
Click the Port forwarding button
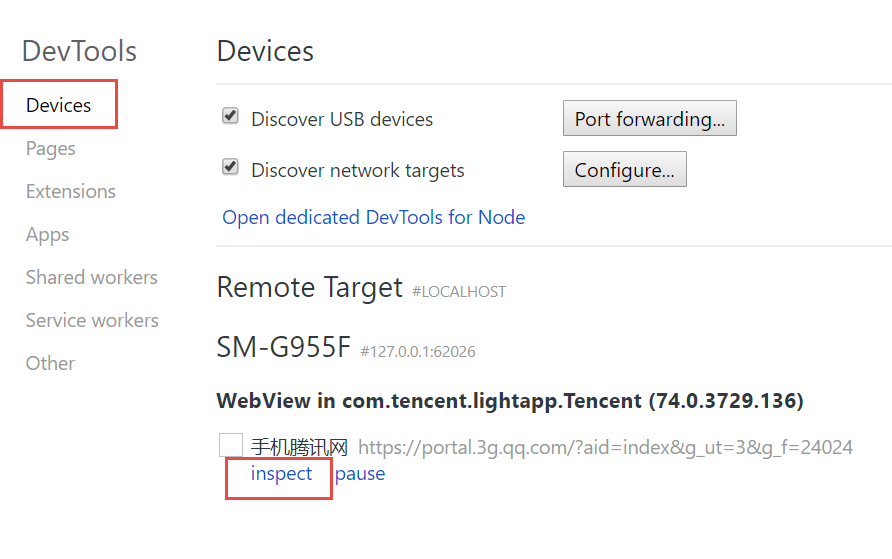(x=649, y=119)
